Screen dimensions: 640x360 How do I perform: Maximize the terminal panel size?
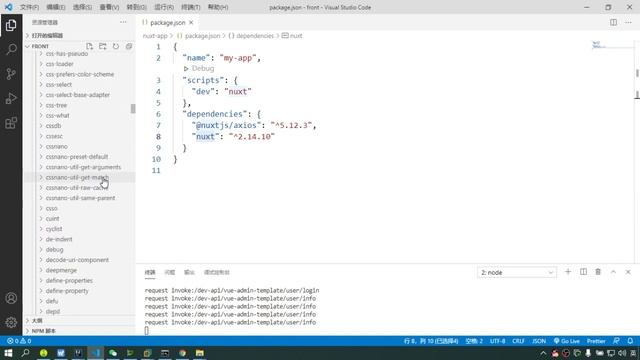[613, 272]
